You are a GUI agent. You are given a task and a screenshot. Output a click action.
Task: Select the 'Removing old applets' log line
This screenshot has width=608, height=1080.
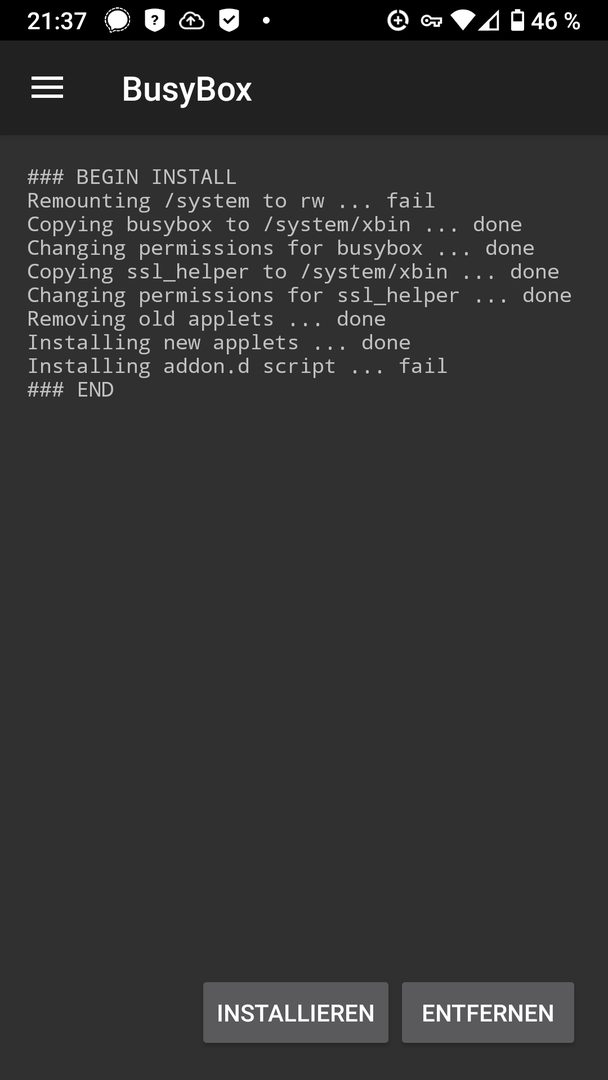pyautogui.click(x=207, y=319)
